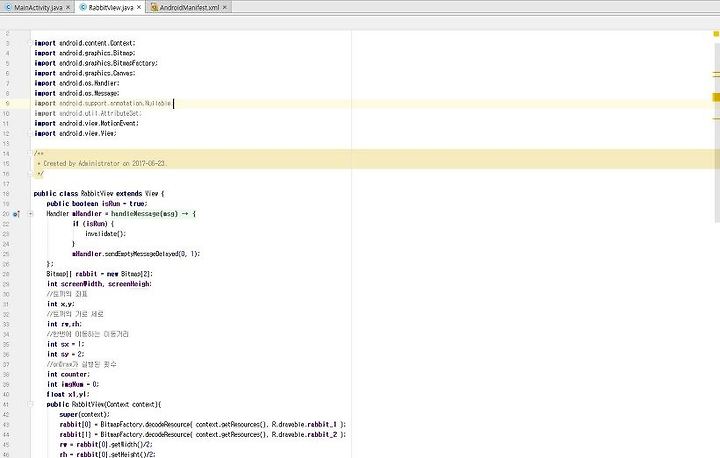The width and height of the screenshot is (720, 458).
Task: Click the 'if (isRun) {' statement
Action: click(x=93, y=224)
